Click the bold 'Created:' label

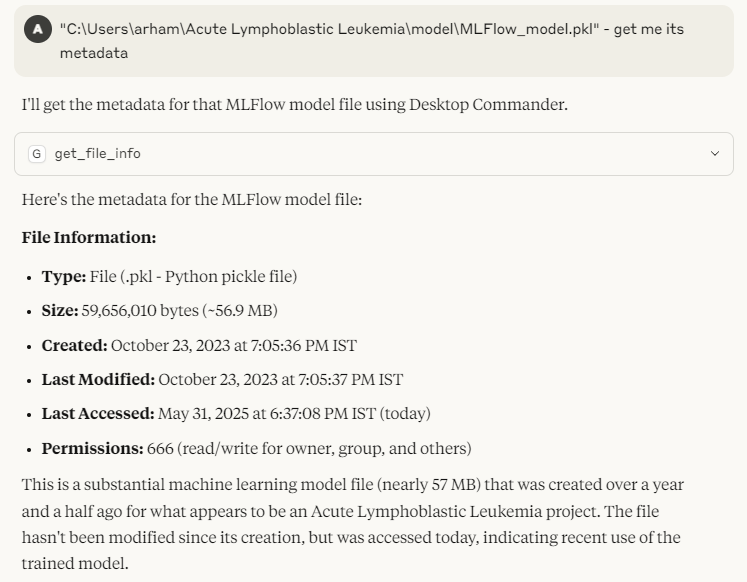[75, 345]
